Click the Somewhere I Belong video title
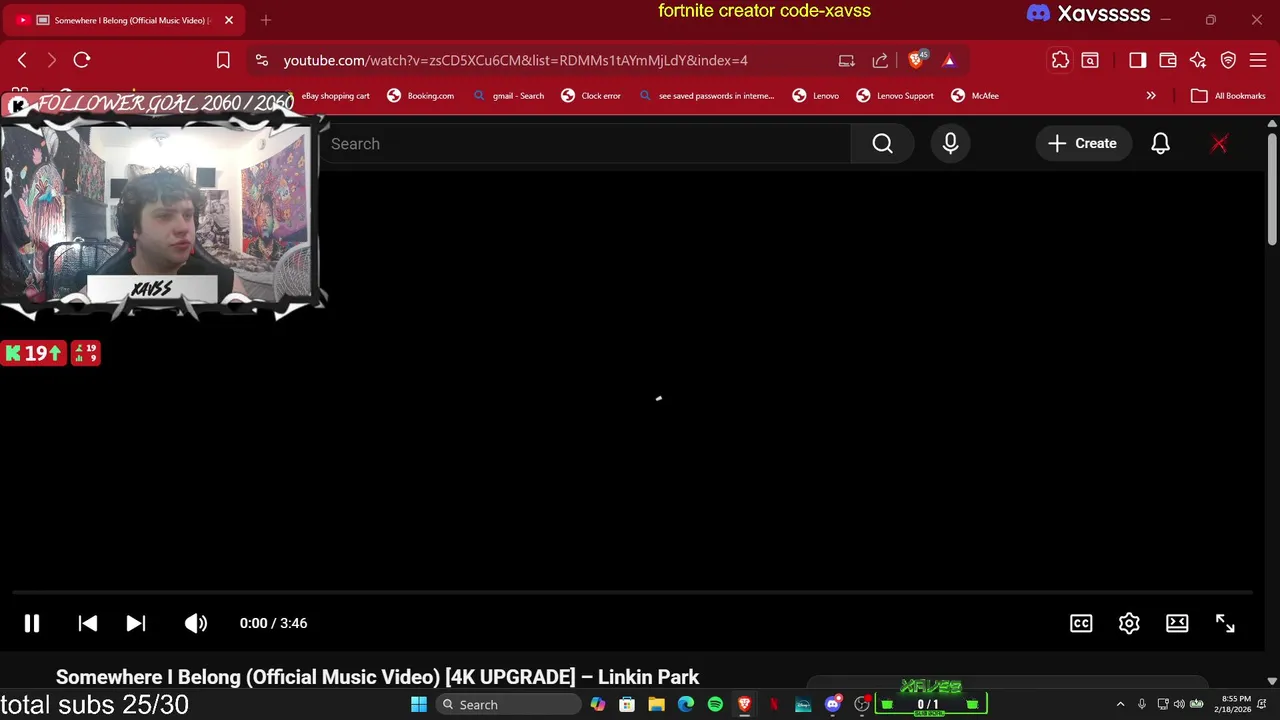This screenshot has width=1280, height=720. (377, 677)
